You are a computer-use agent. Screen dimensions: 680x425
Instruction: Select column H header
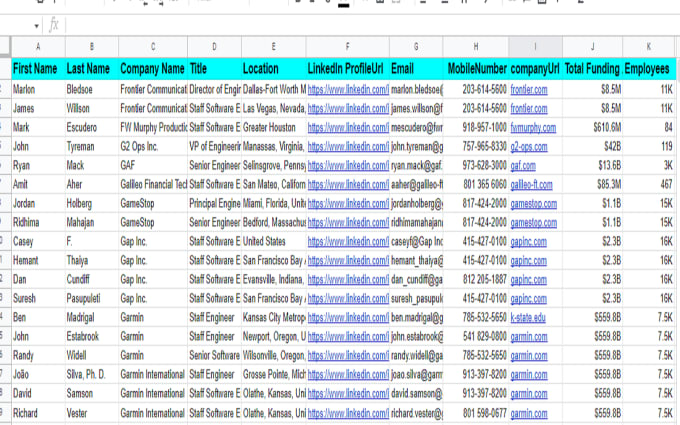point(476,46)
